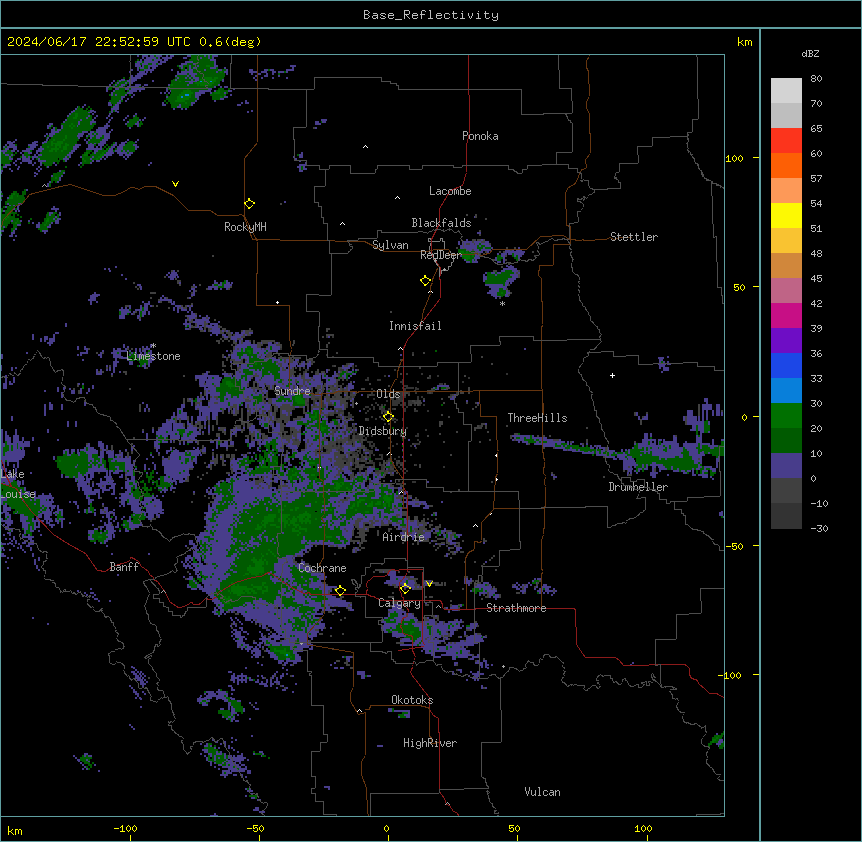
Task: Select the yellow 51-54 dBZ legend swatch
Action: tap(786, 215)
